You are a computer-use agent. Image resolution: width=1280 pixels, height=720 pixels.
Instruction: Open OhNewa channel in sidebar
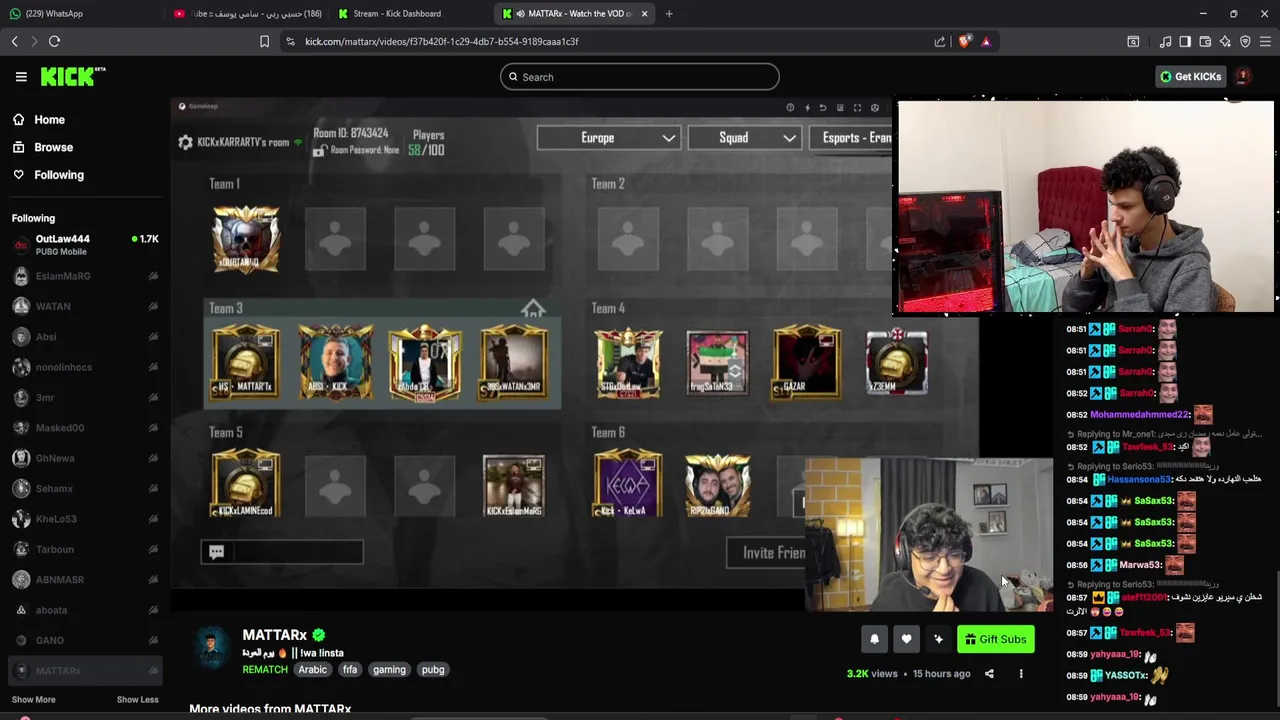tap(84, 458)
